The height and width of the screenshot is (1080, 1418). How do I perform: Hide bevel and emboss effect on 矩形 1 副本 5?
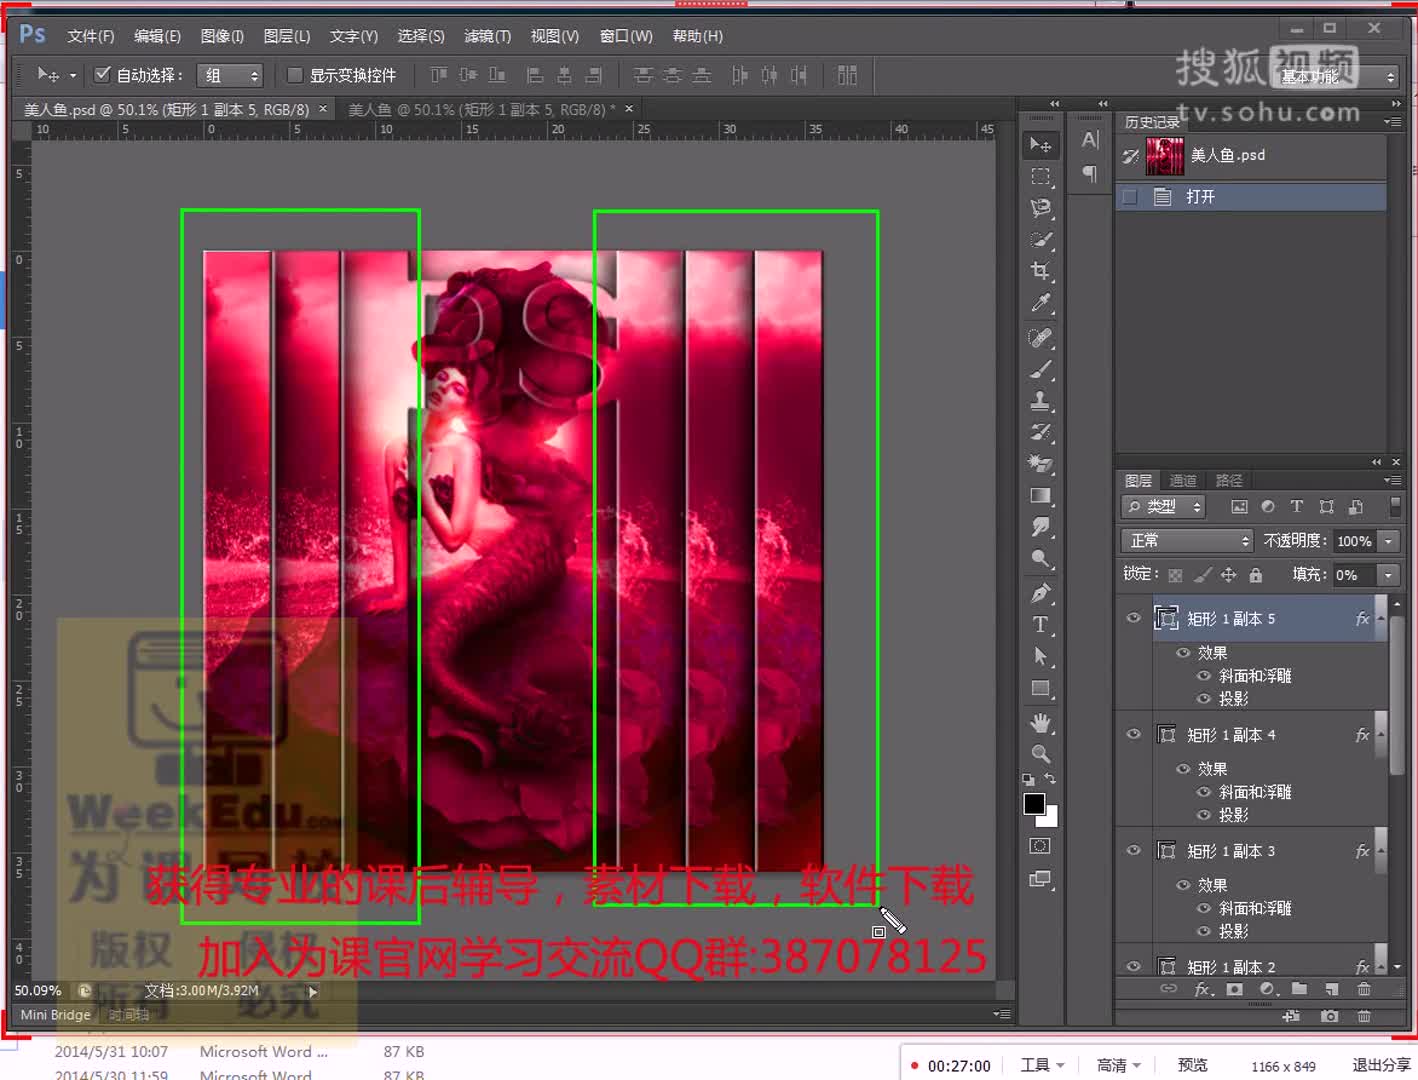coord(1204,676)
